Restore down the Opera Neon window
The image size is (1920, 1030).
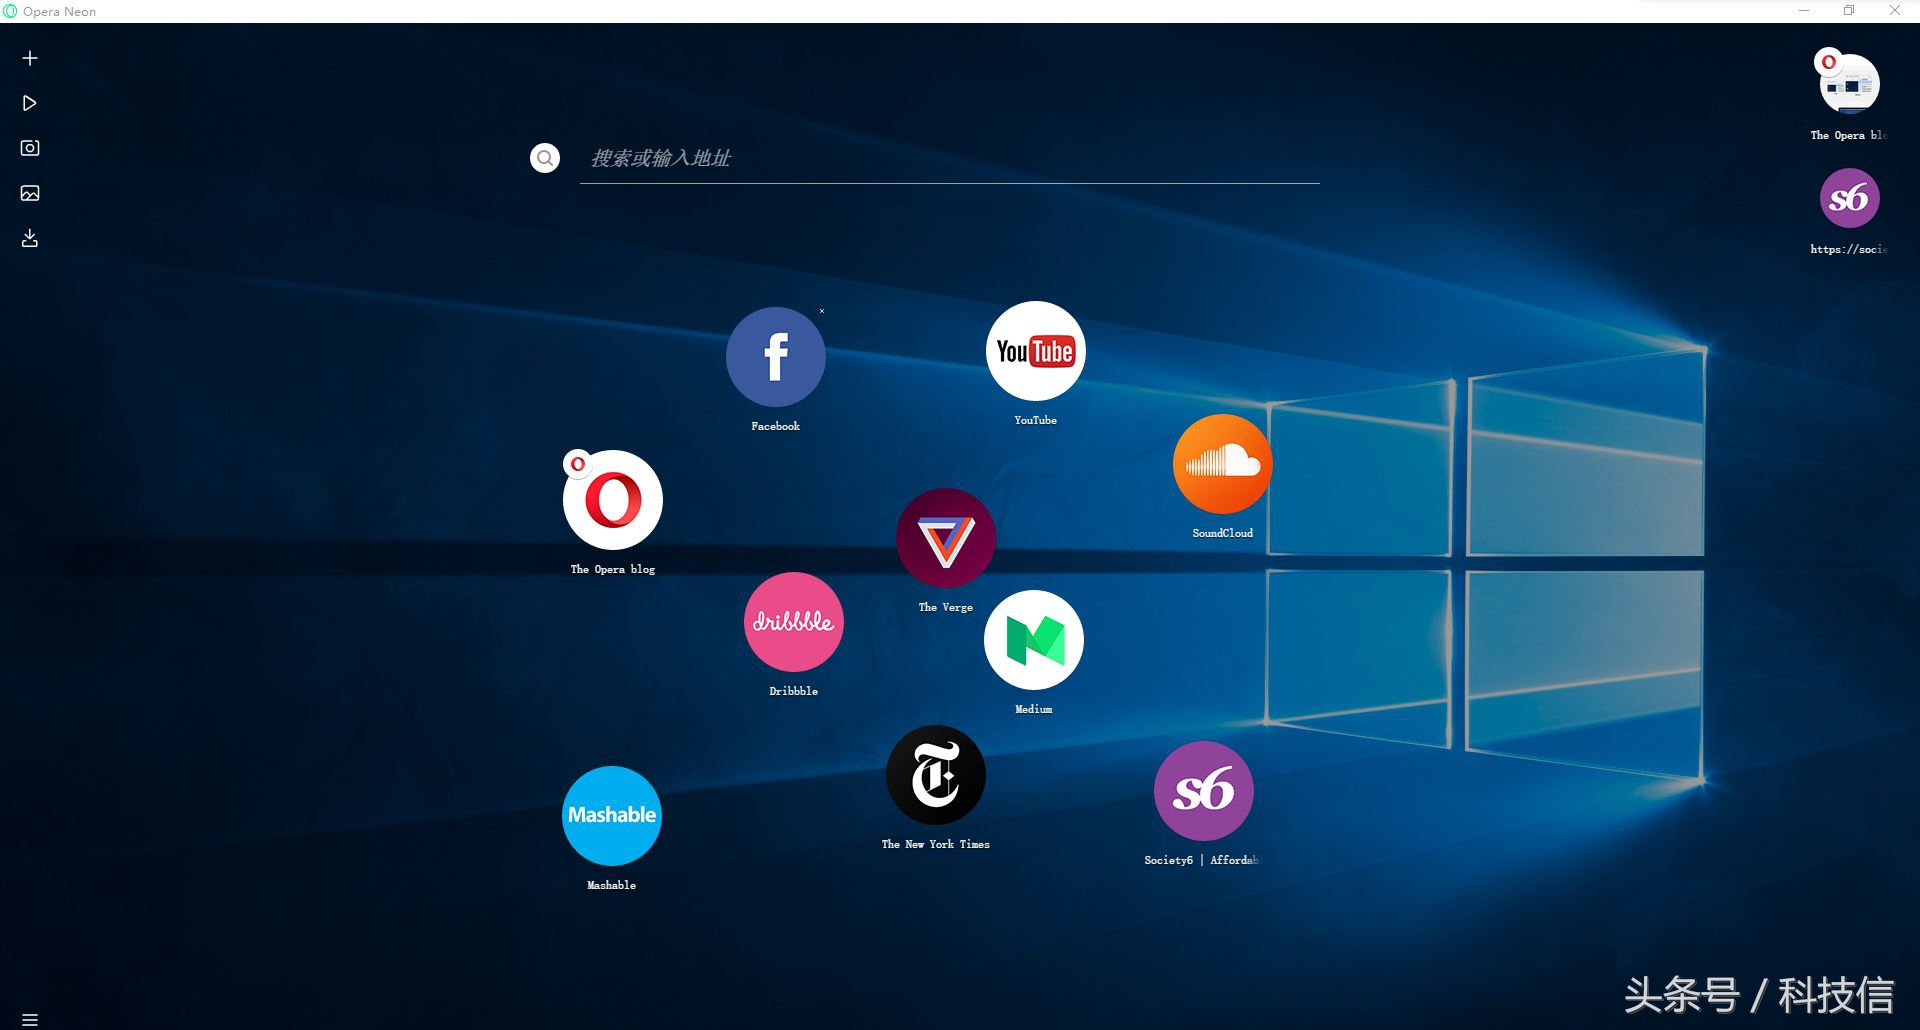(1849, 11)
